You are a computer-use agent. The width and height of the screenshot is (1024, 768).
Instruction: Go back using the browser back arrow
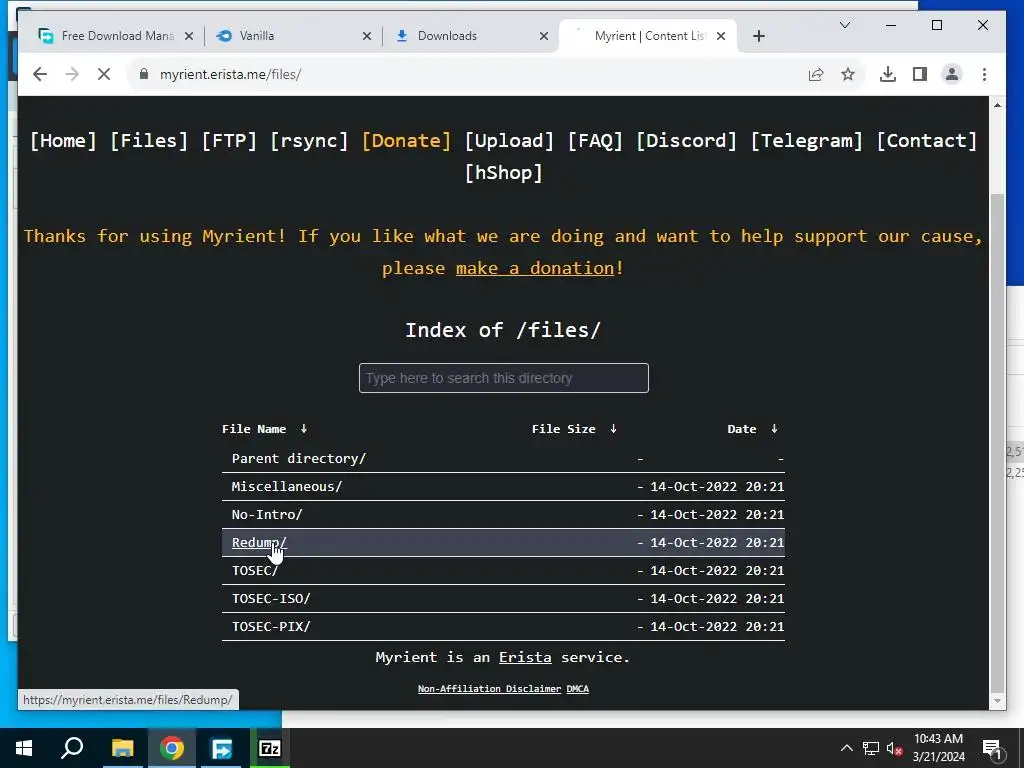pyautogui.click(x=40, y=74)
